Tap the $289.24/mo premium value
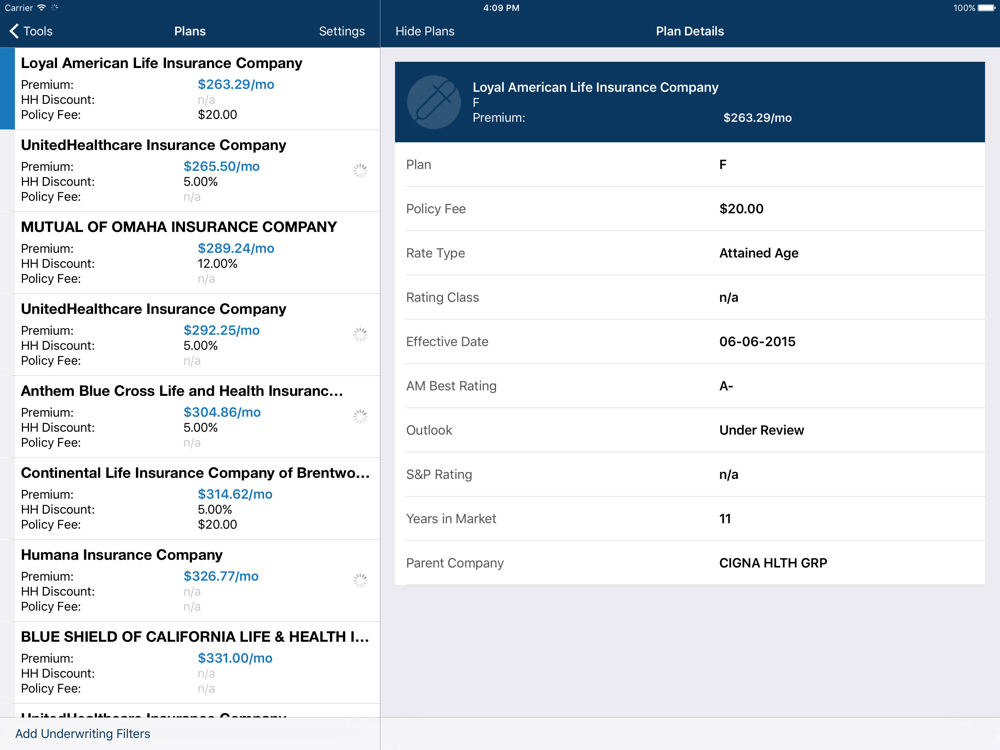This screenshot has height=750, width=1000. [236, 248]
